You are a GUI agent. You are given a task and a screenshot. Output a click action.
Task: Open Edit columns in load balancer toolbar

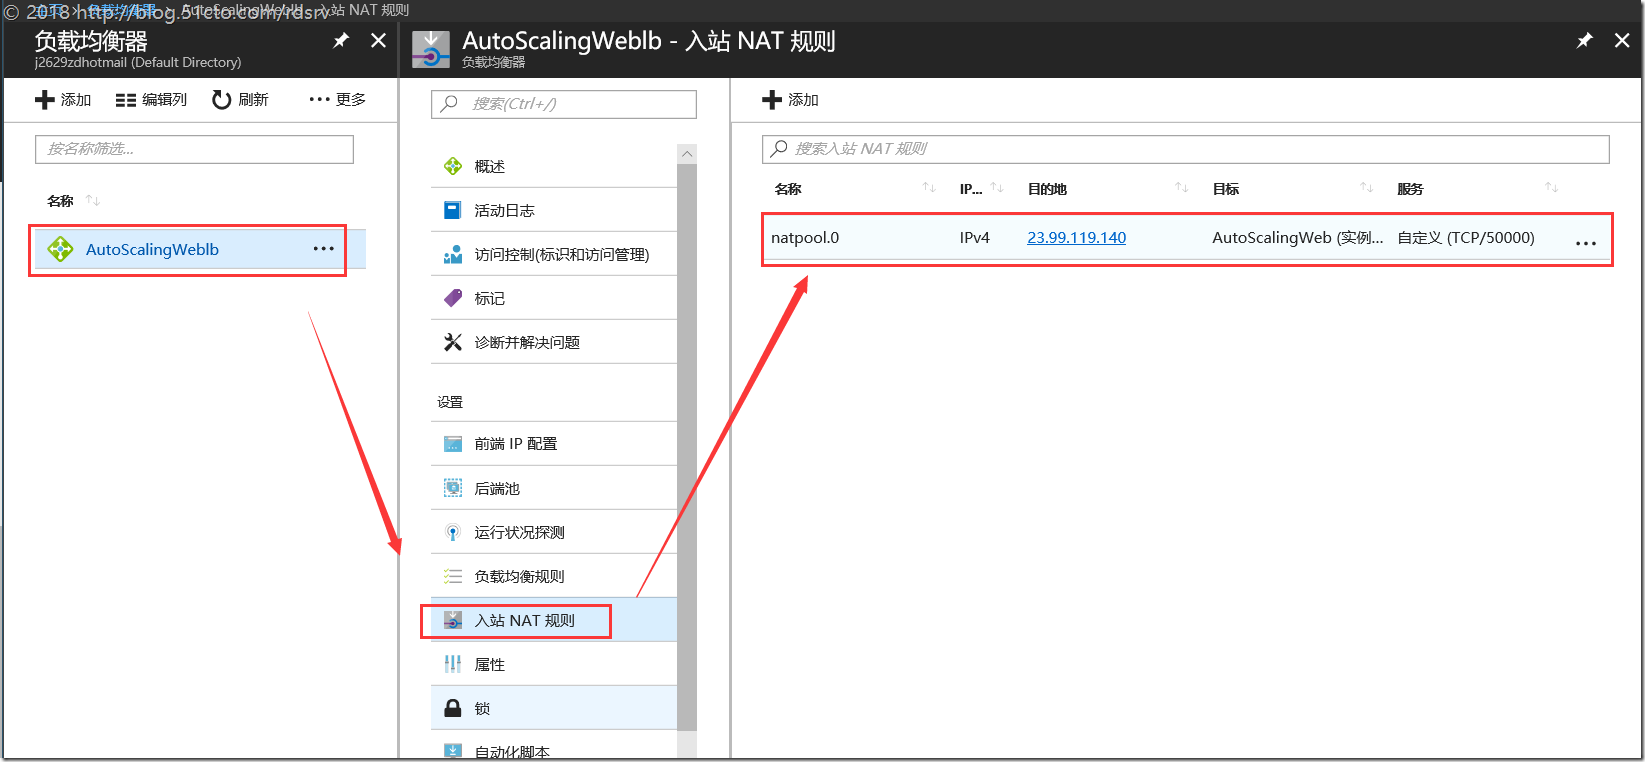(x=151, y=100)
